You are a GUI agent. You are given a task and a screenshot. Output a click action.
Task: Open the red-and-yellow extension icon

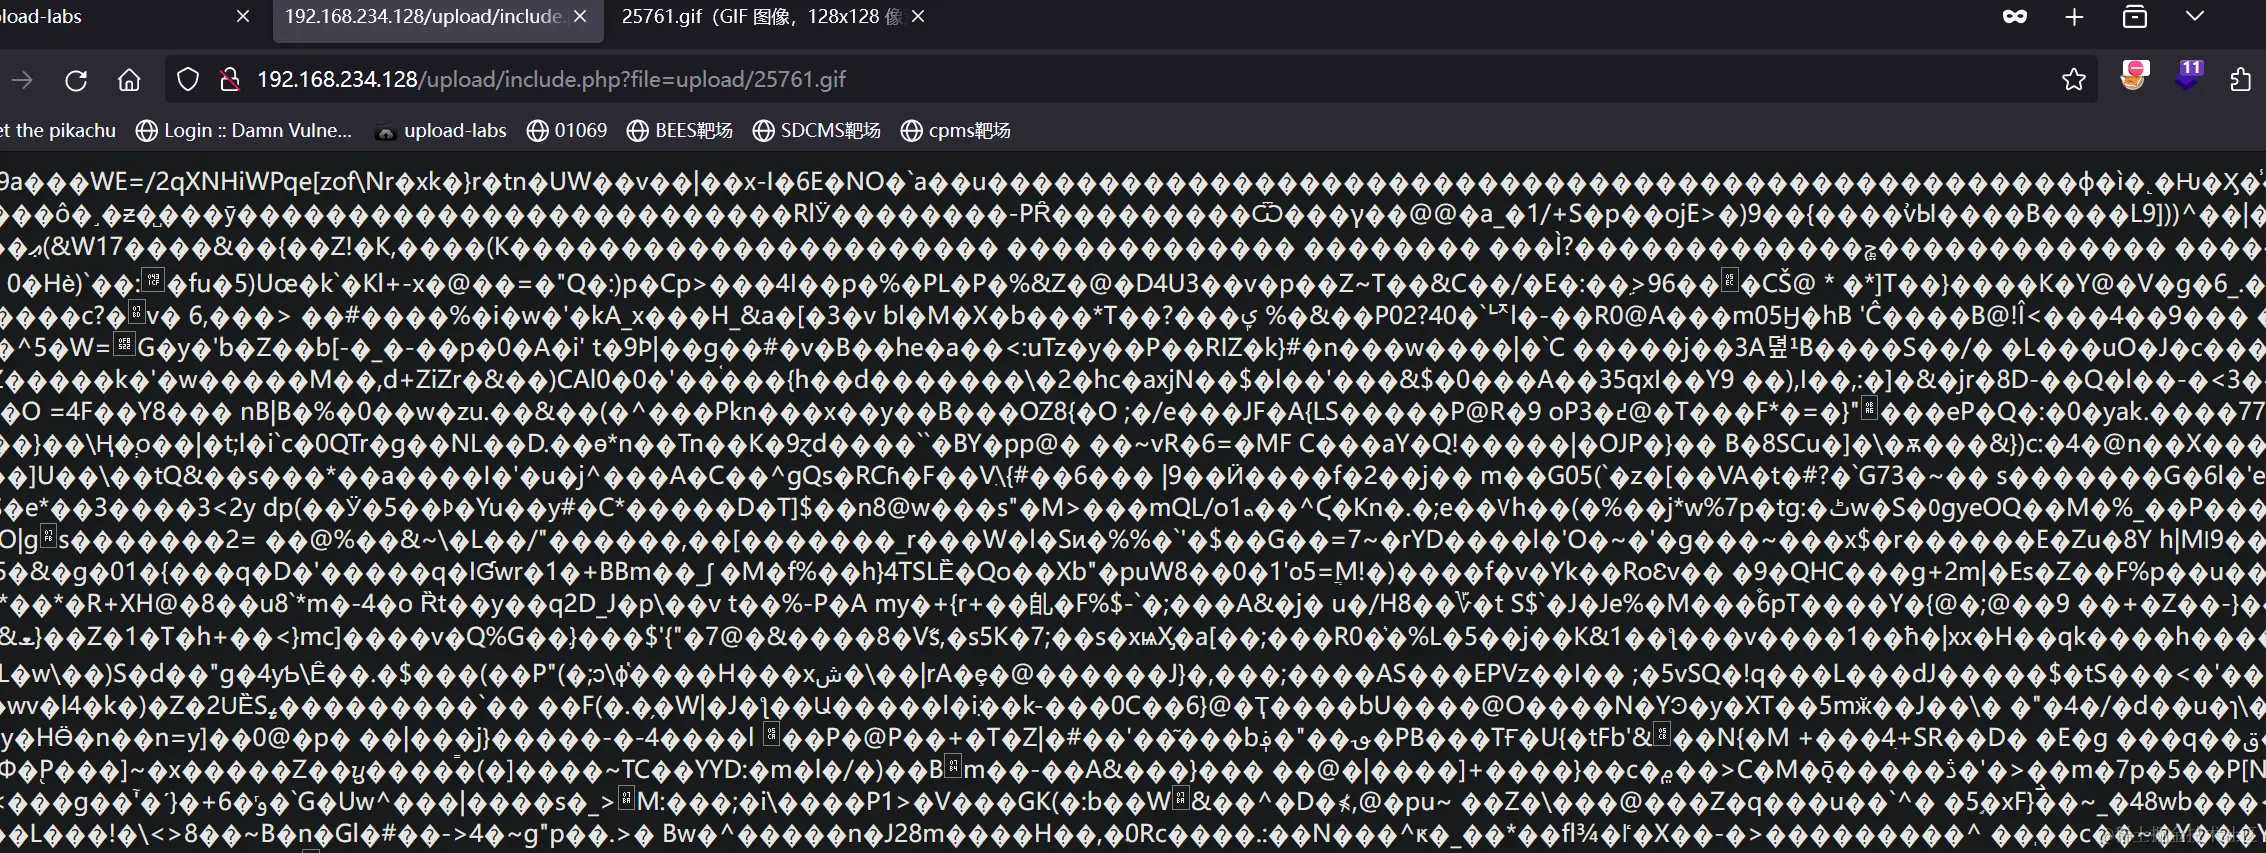click(x=2133, y=76)
